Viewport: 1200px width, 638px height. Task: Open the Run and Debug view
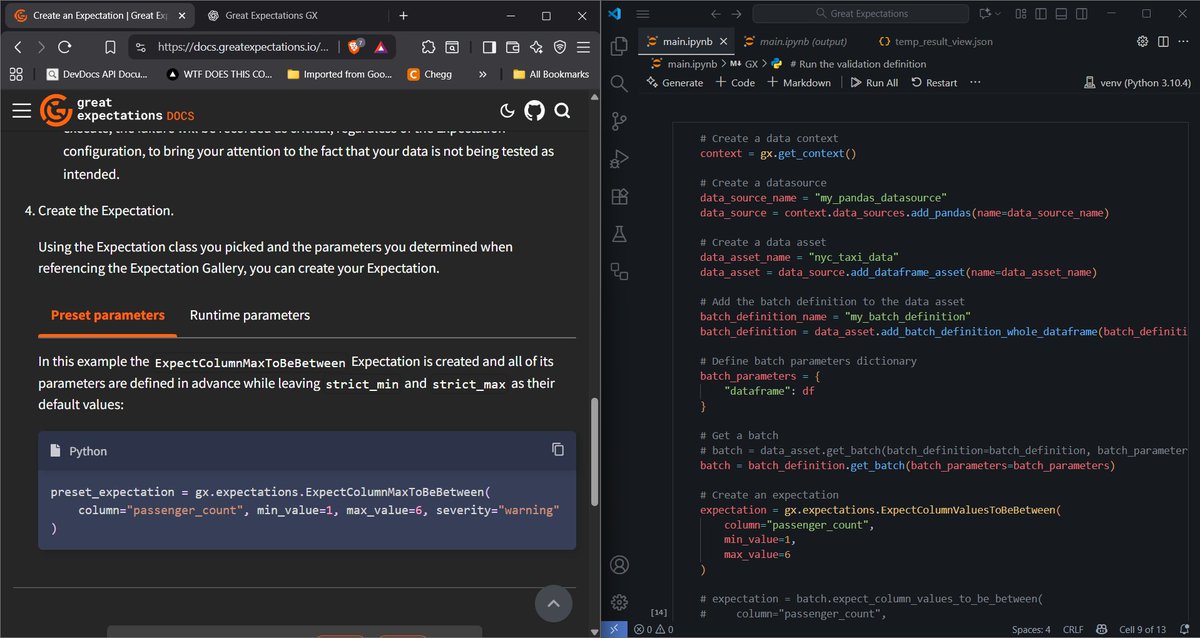pos(619,158)
